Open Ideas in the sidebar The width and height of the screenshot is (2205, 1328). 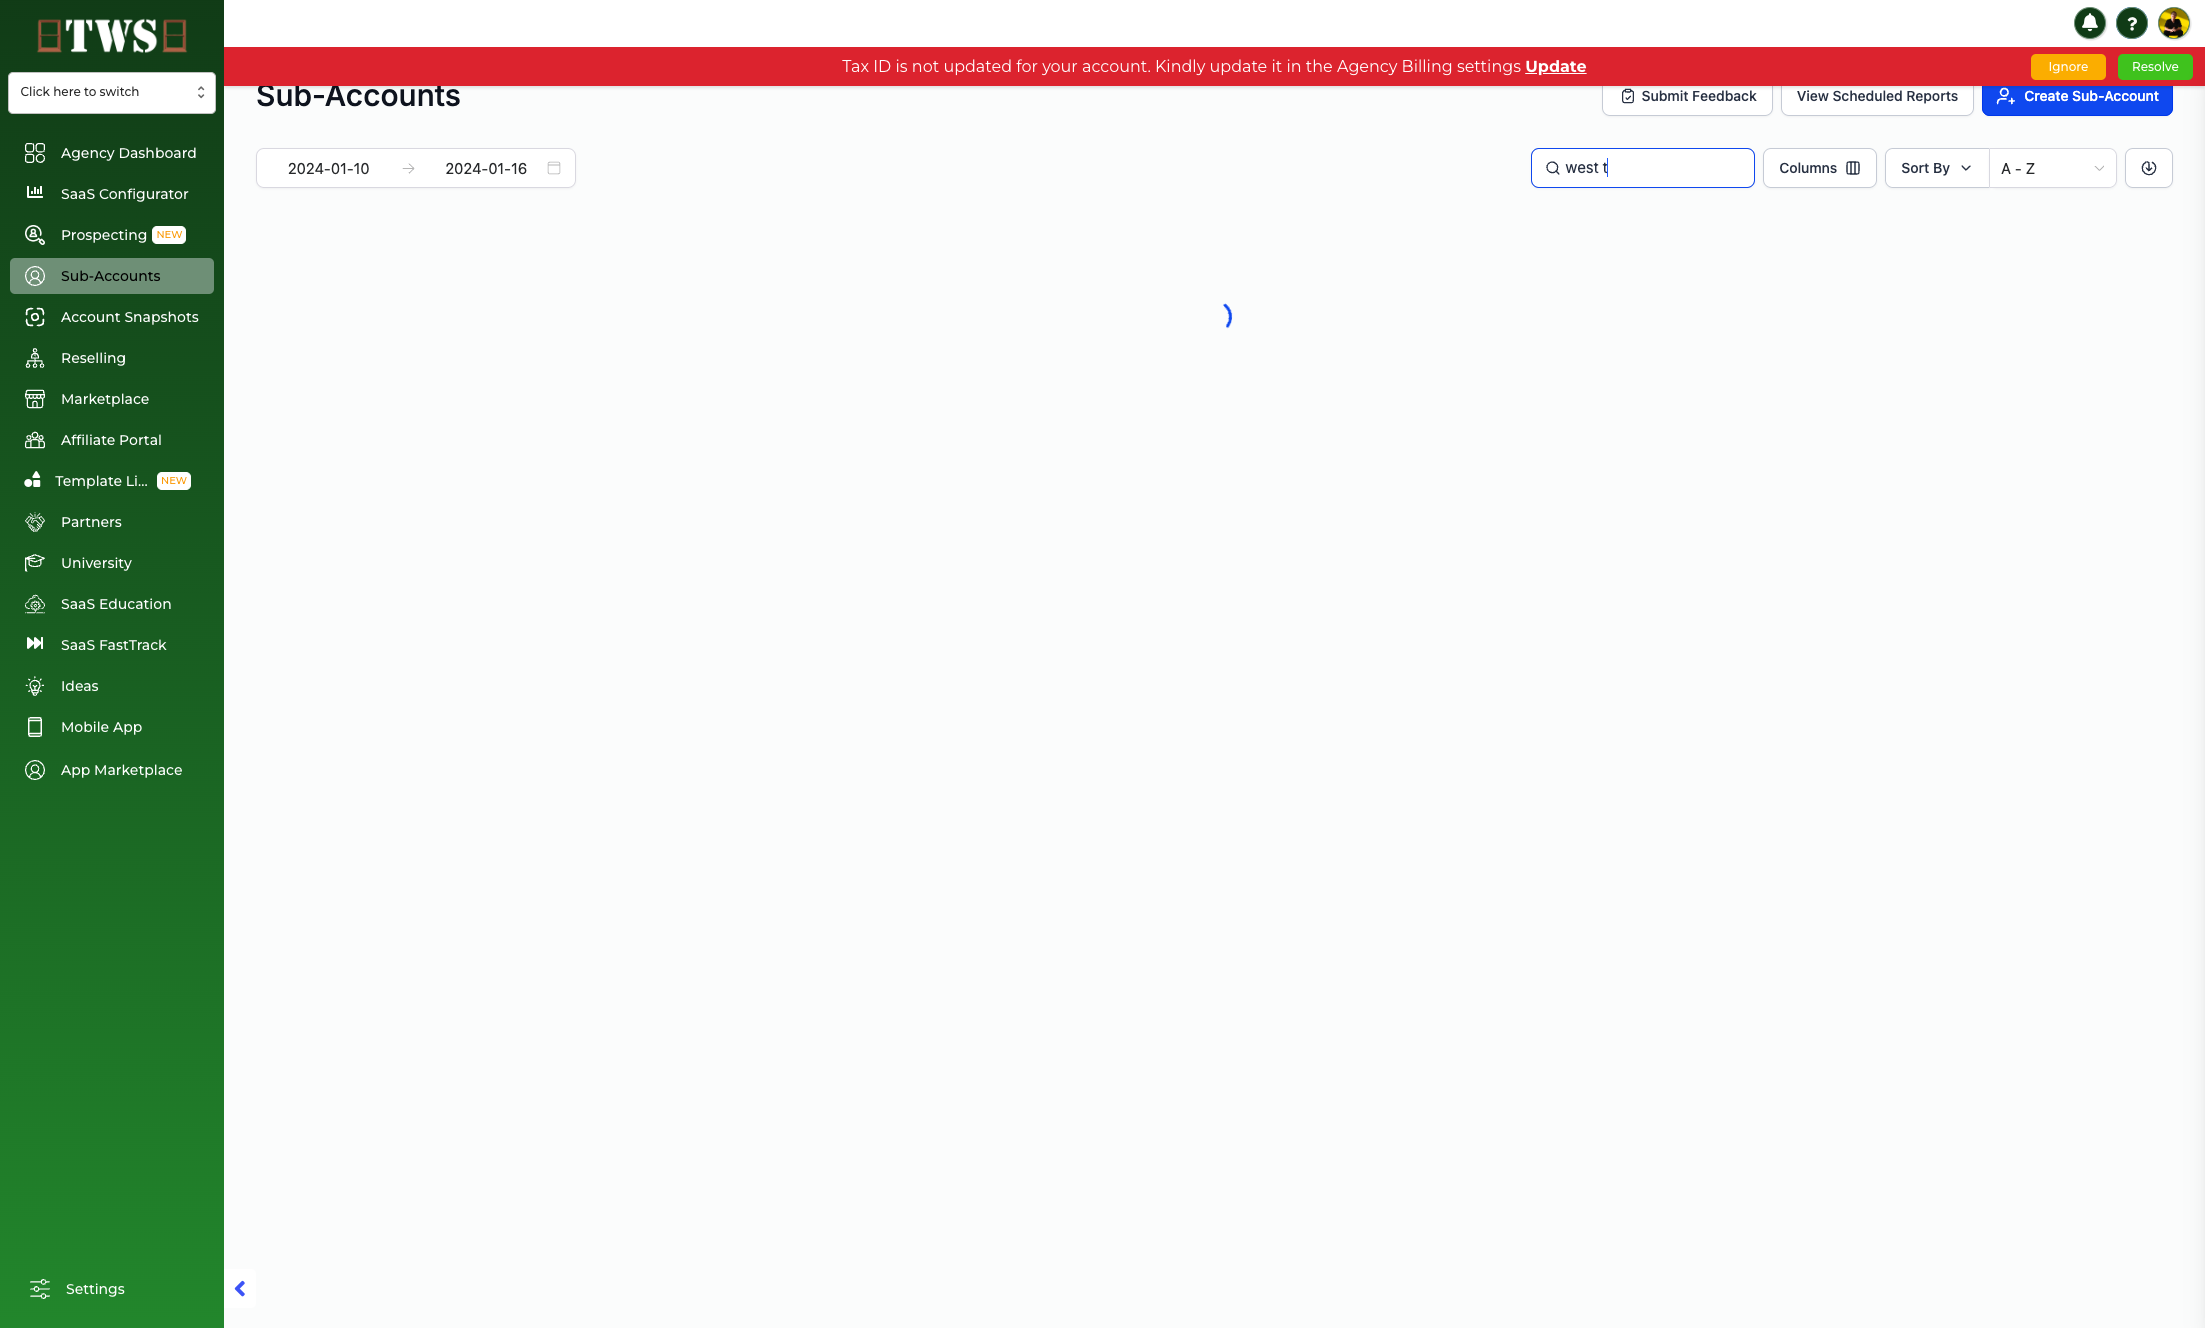point(112,686)
